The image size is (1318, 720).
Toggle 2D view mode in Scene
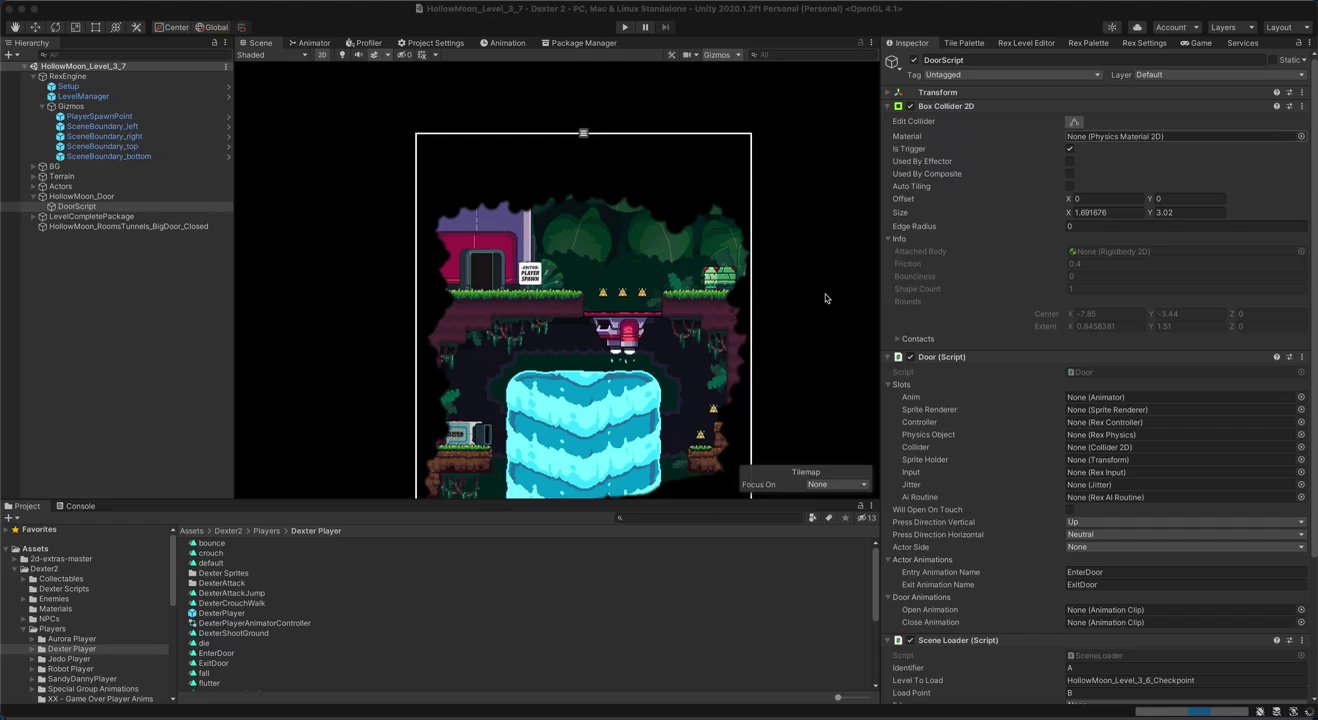click(x=322, y=55)
